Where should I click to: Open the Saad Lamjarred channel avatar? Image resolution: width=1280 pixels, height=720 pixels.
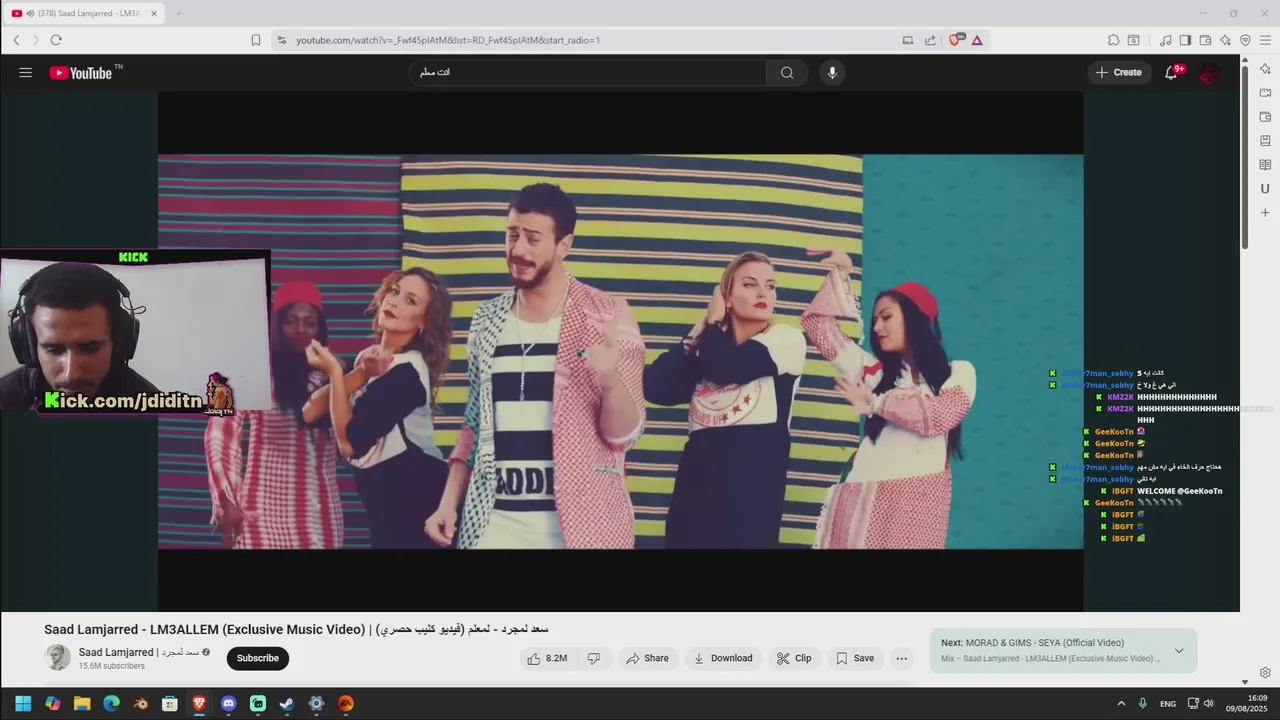58,657
